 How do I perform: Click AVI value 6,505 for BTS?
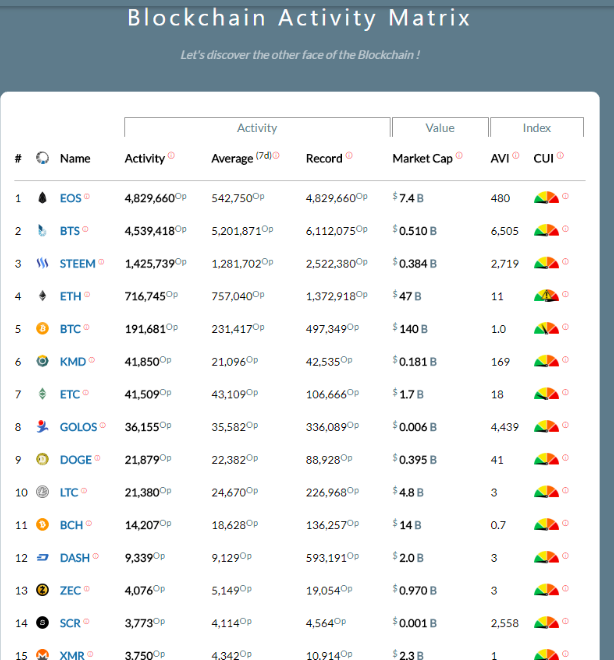[x=505, y=231]
